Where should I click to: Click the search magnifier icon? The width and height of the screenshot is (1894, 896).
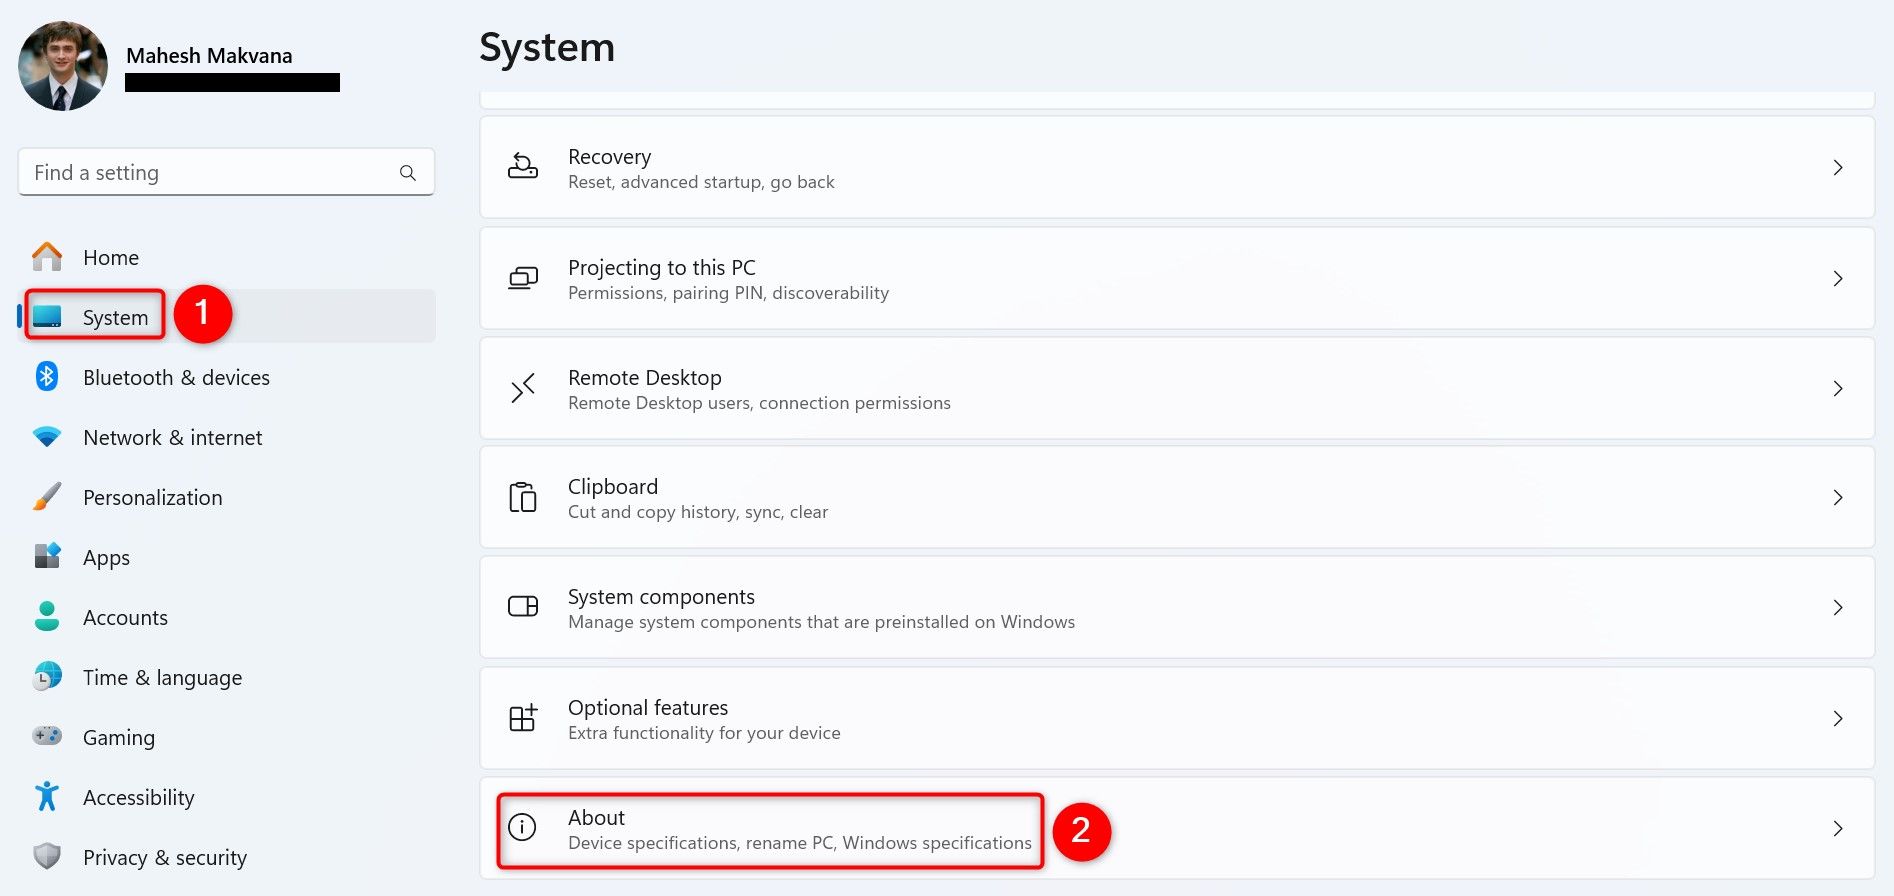[x=408, y=173]
